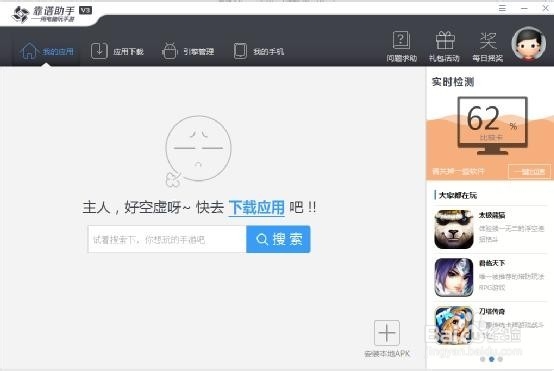Click the 下载应用 link

click(257, 207)
